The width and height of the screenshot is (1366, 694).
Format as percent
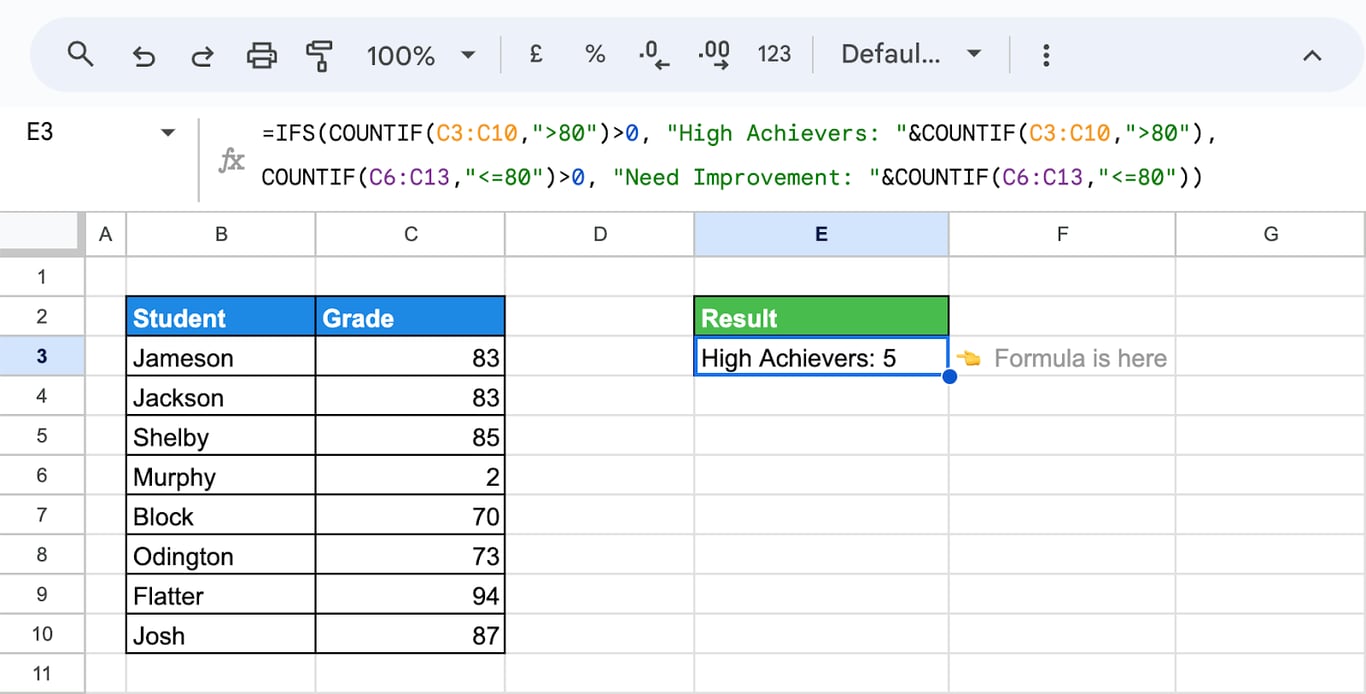595,54
